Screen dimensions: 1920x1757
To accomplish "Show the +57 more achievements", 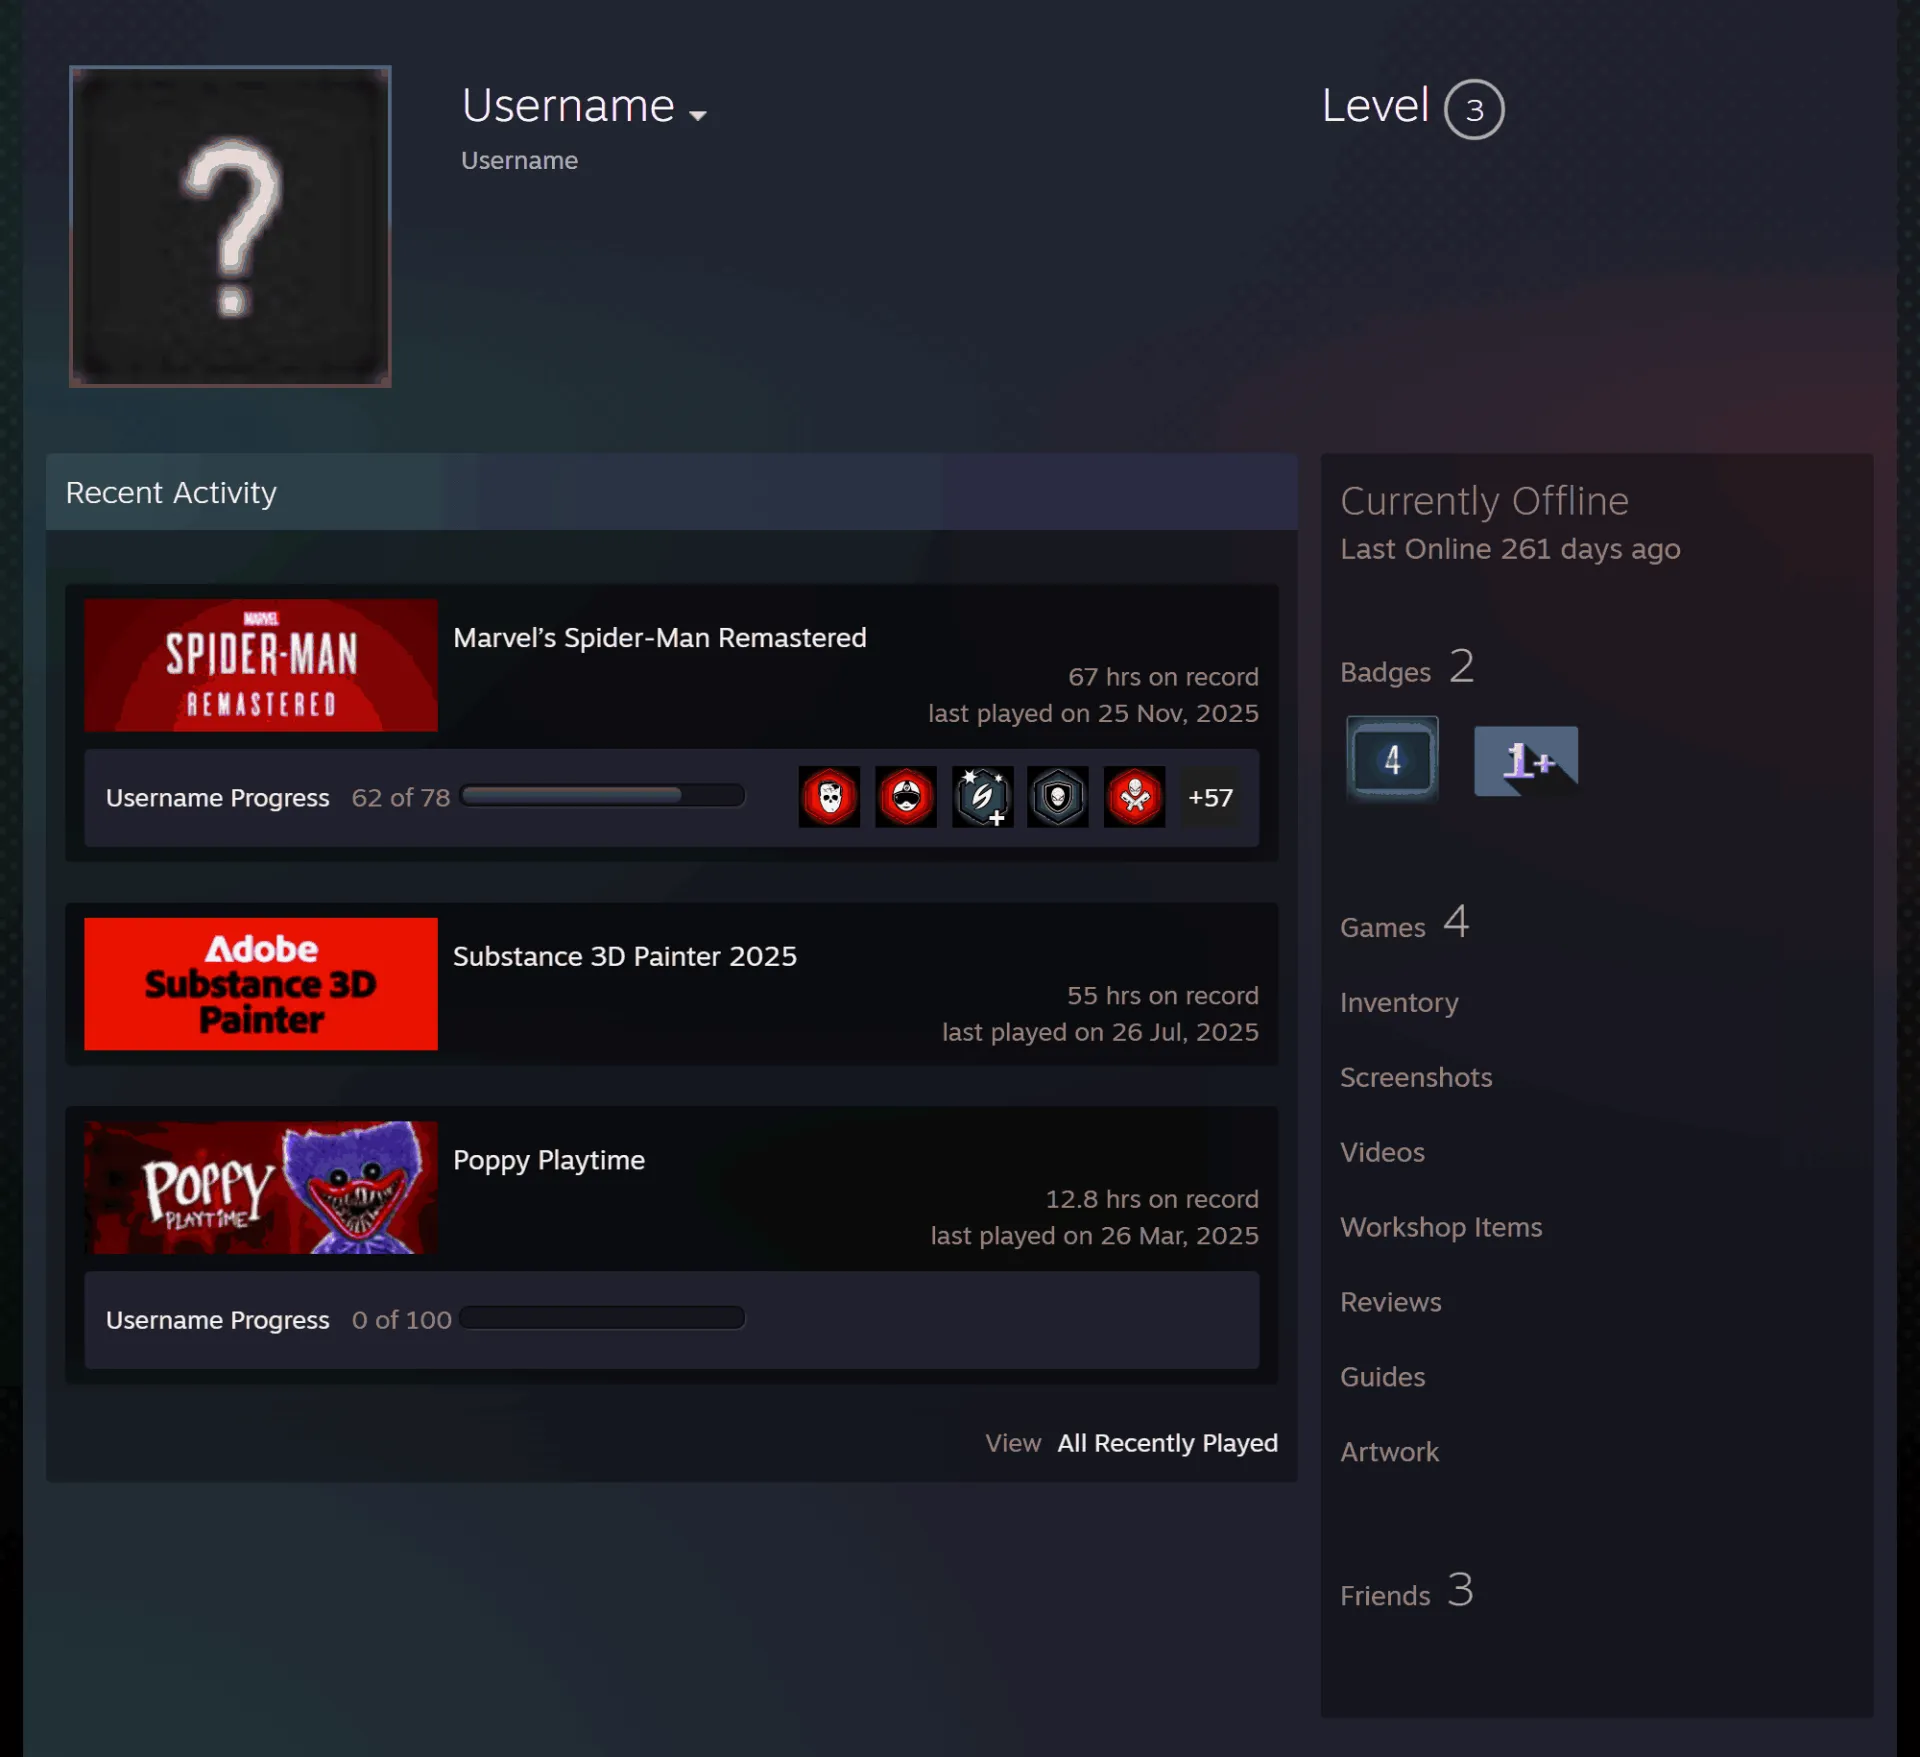I will 1210,797.
